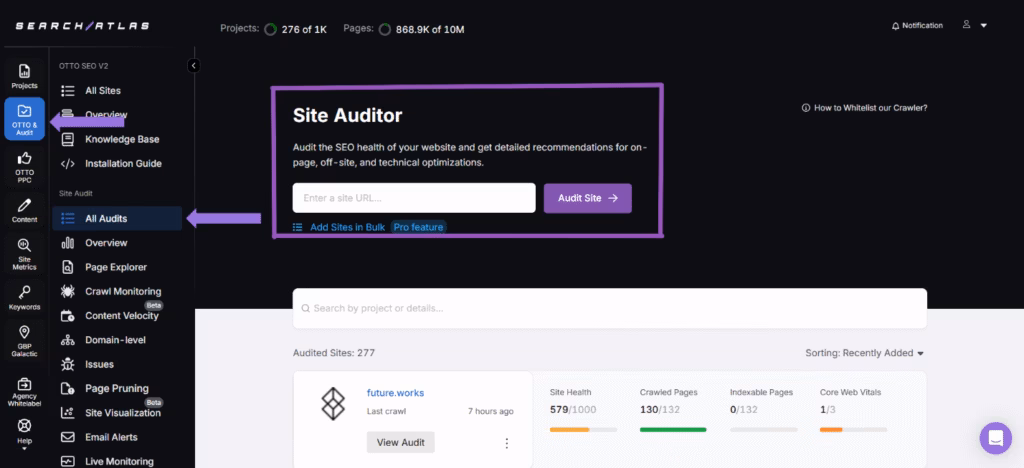
Task: Click the Audit Site button
Action: pos(587,198)
